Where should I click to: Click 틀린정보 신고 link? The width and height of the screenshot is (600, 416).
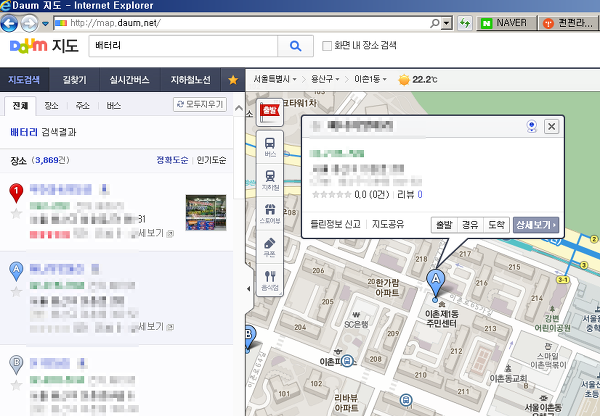click(335, 224)
